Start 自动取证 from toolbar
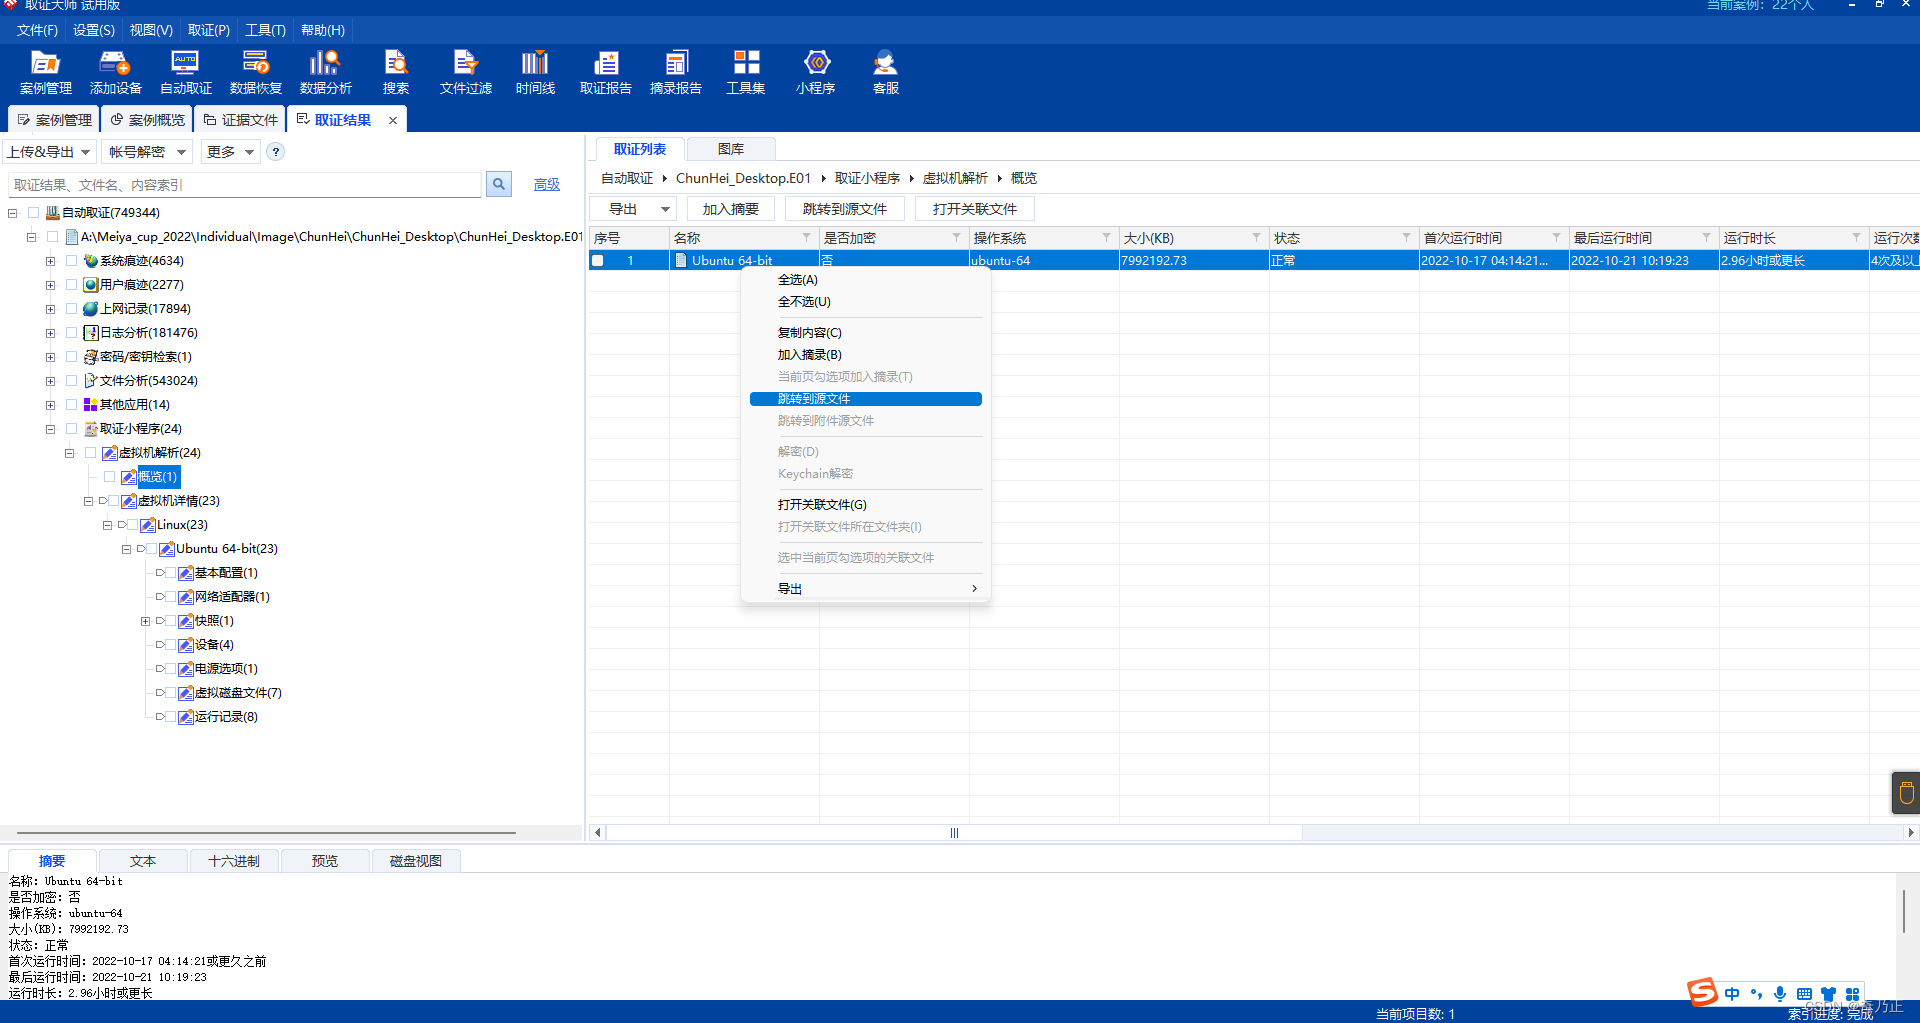Screen dimensions: 1920x1023 click(x=186, y=72)
